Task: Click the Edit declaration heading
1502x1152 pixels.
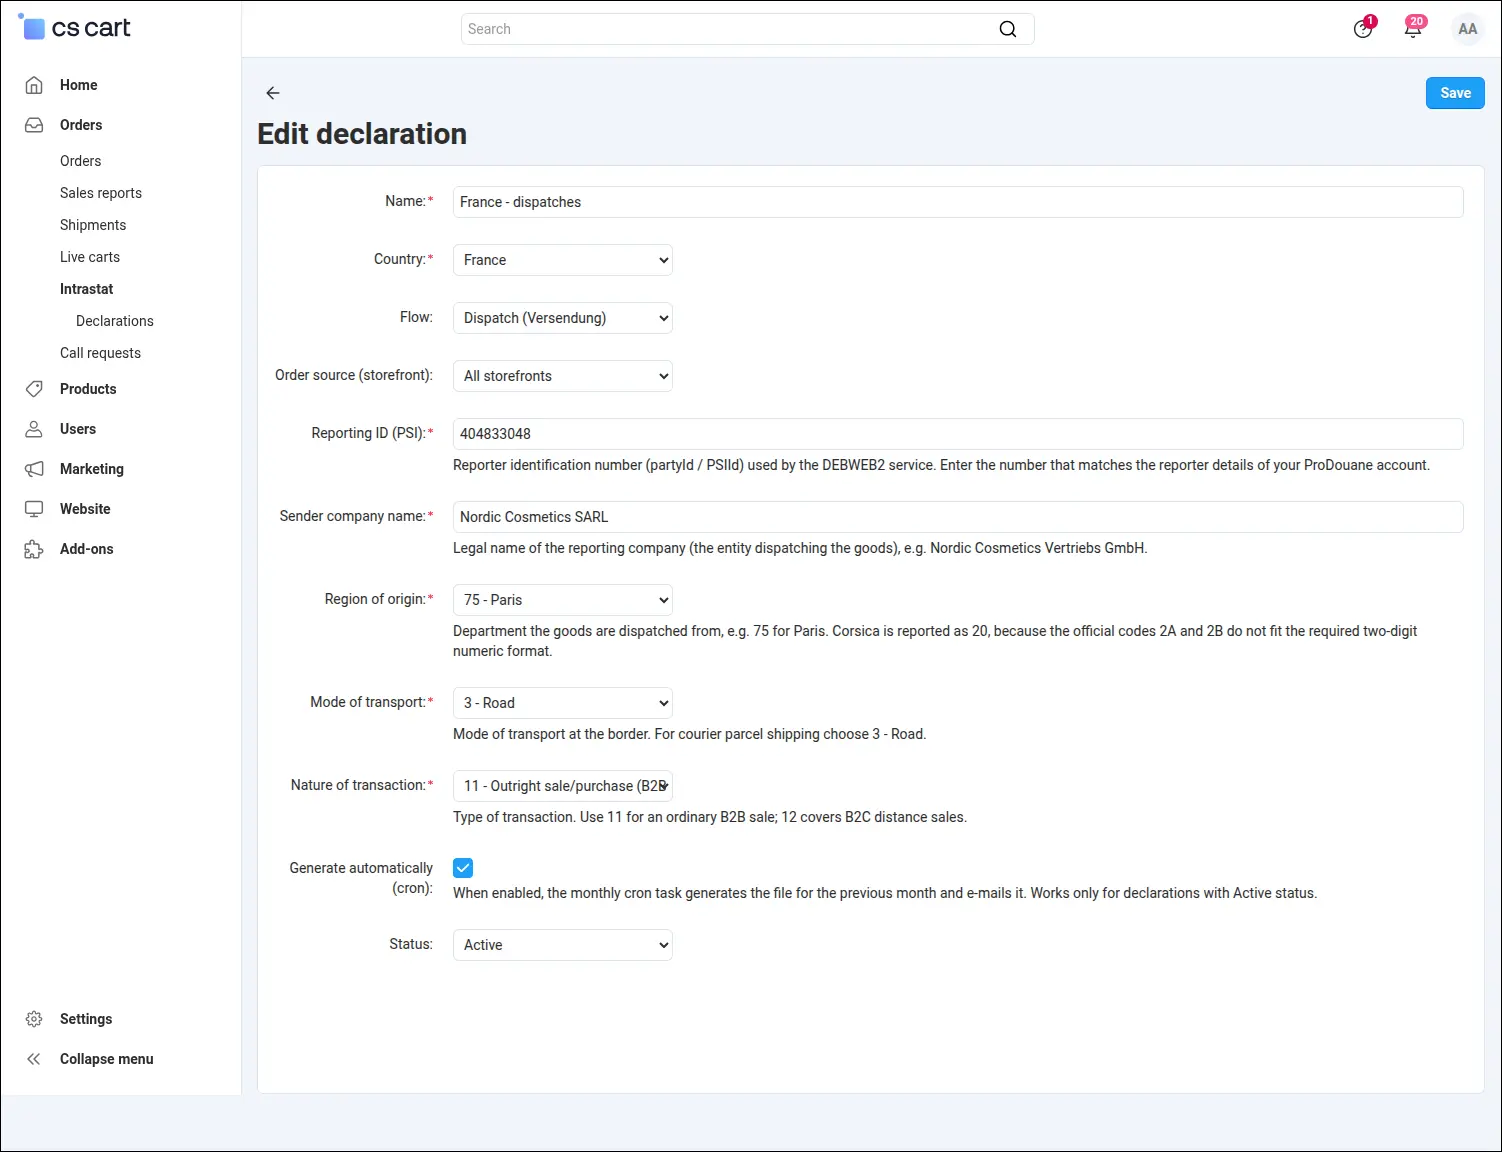Action: [362, 134]
